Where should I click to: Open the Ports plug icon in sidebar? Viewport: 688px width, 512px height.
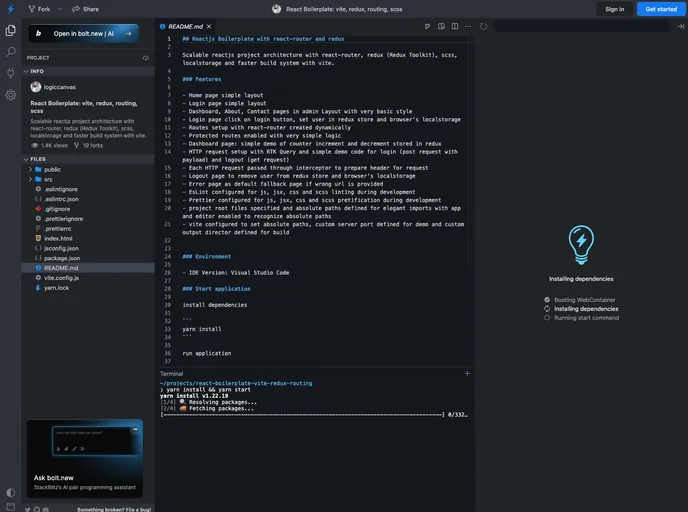(10, 73)
